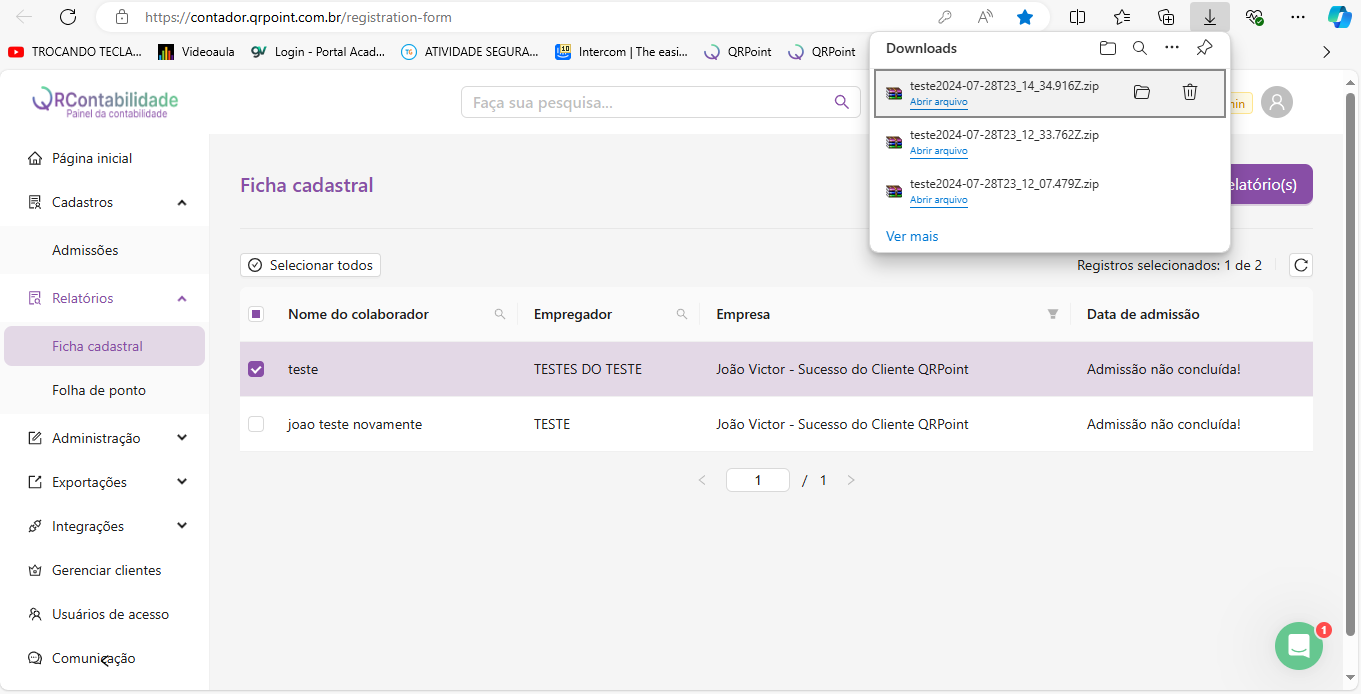
Task: Delete the first downloaded zip file
Action: click(x=1189, y=92)
